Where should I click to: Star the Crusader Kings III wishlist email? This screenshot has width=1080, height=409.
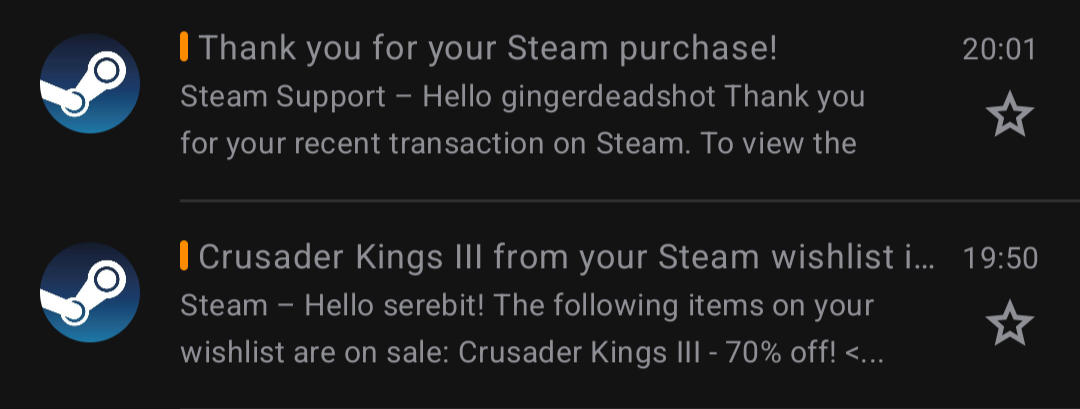1009,325
